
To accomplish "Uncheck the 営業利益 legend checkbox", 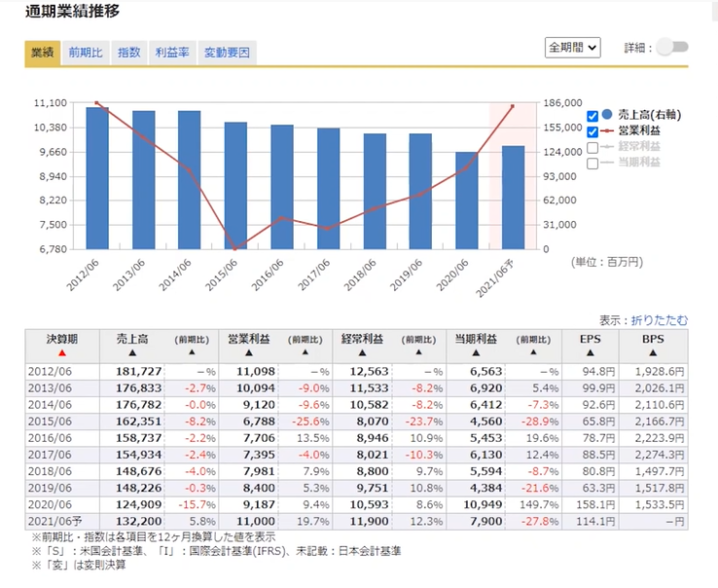I will click(x=593, y=131).
